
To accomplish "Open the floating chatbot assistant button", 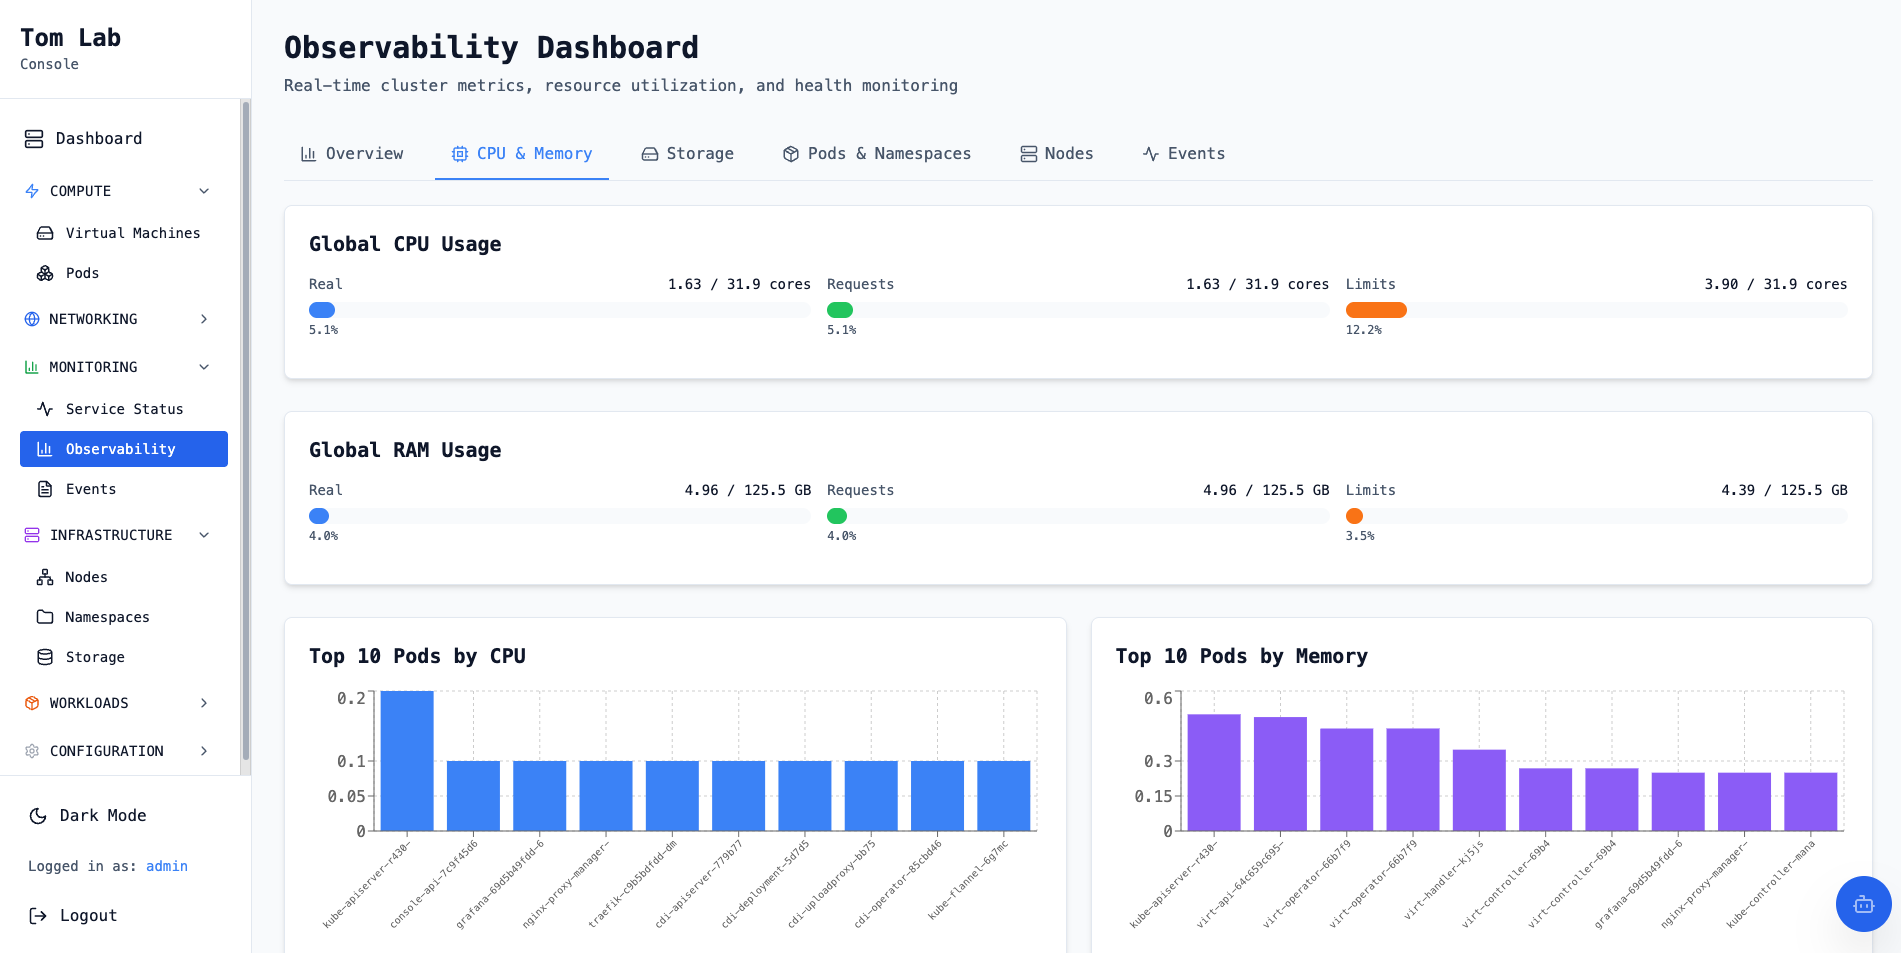I will (x=1863, y=904).
